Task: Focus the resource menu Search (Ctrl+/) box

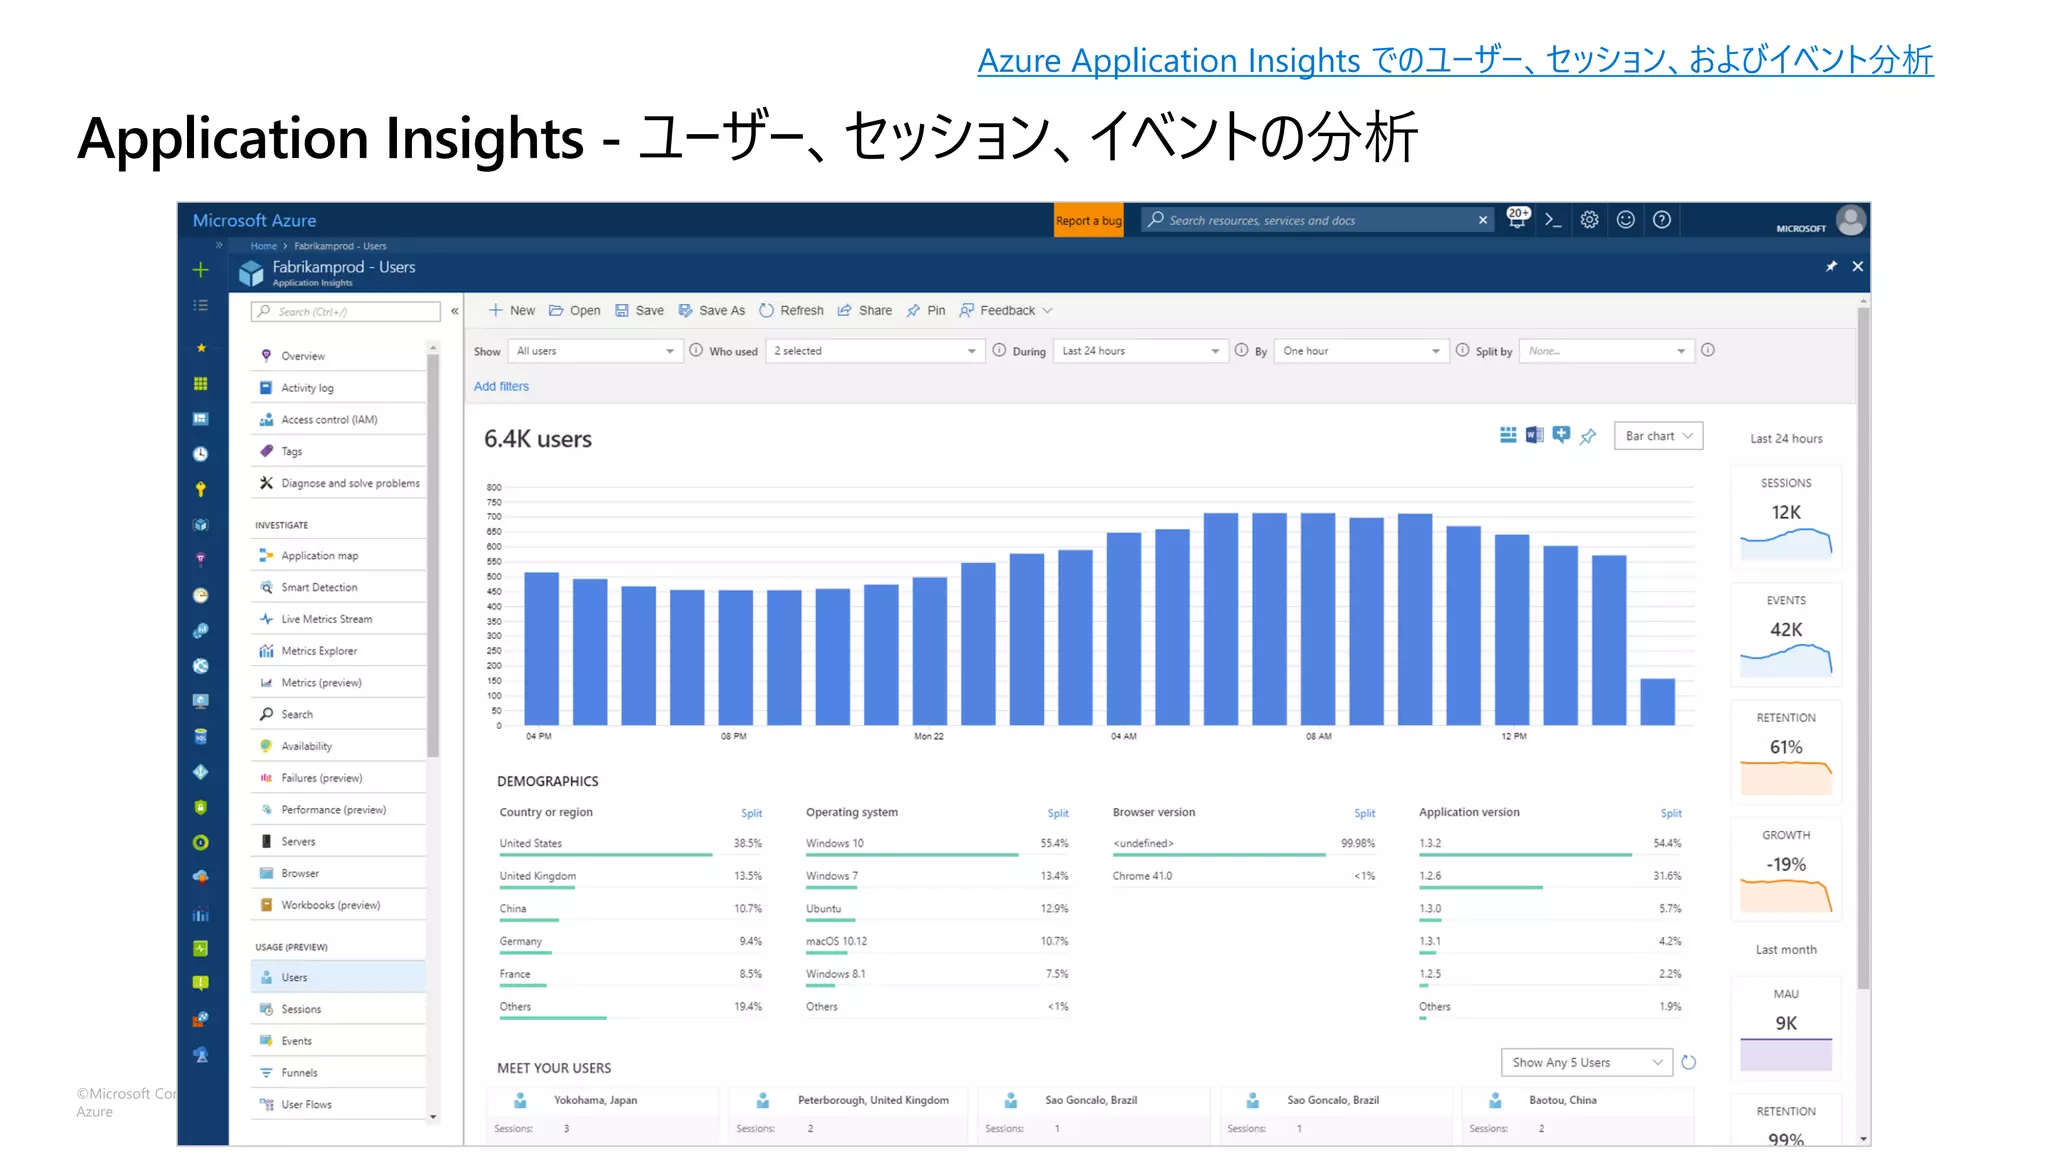Action: click(x=345, y=312)
